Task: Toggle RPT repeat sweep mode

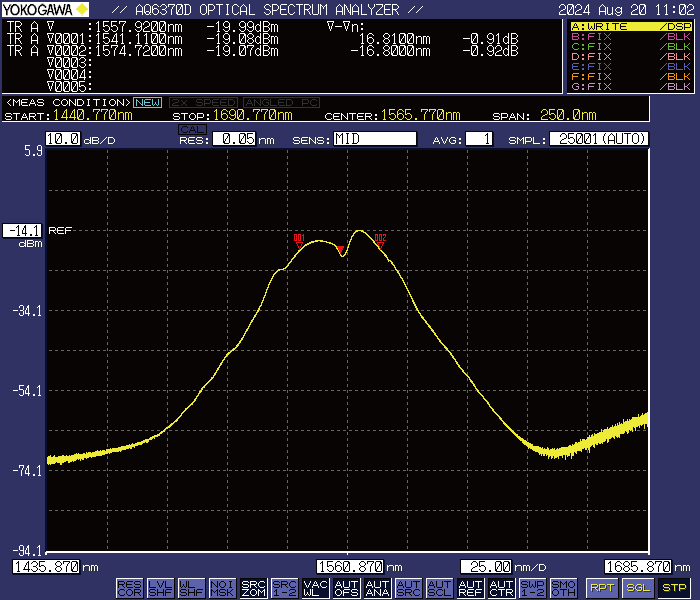Action: tap(601, 588)
